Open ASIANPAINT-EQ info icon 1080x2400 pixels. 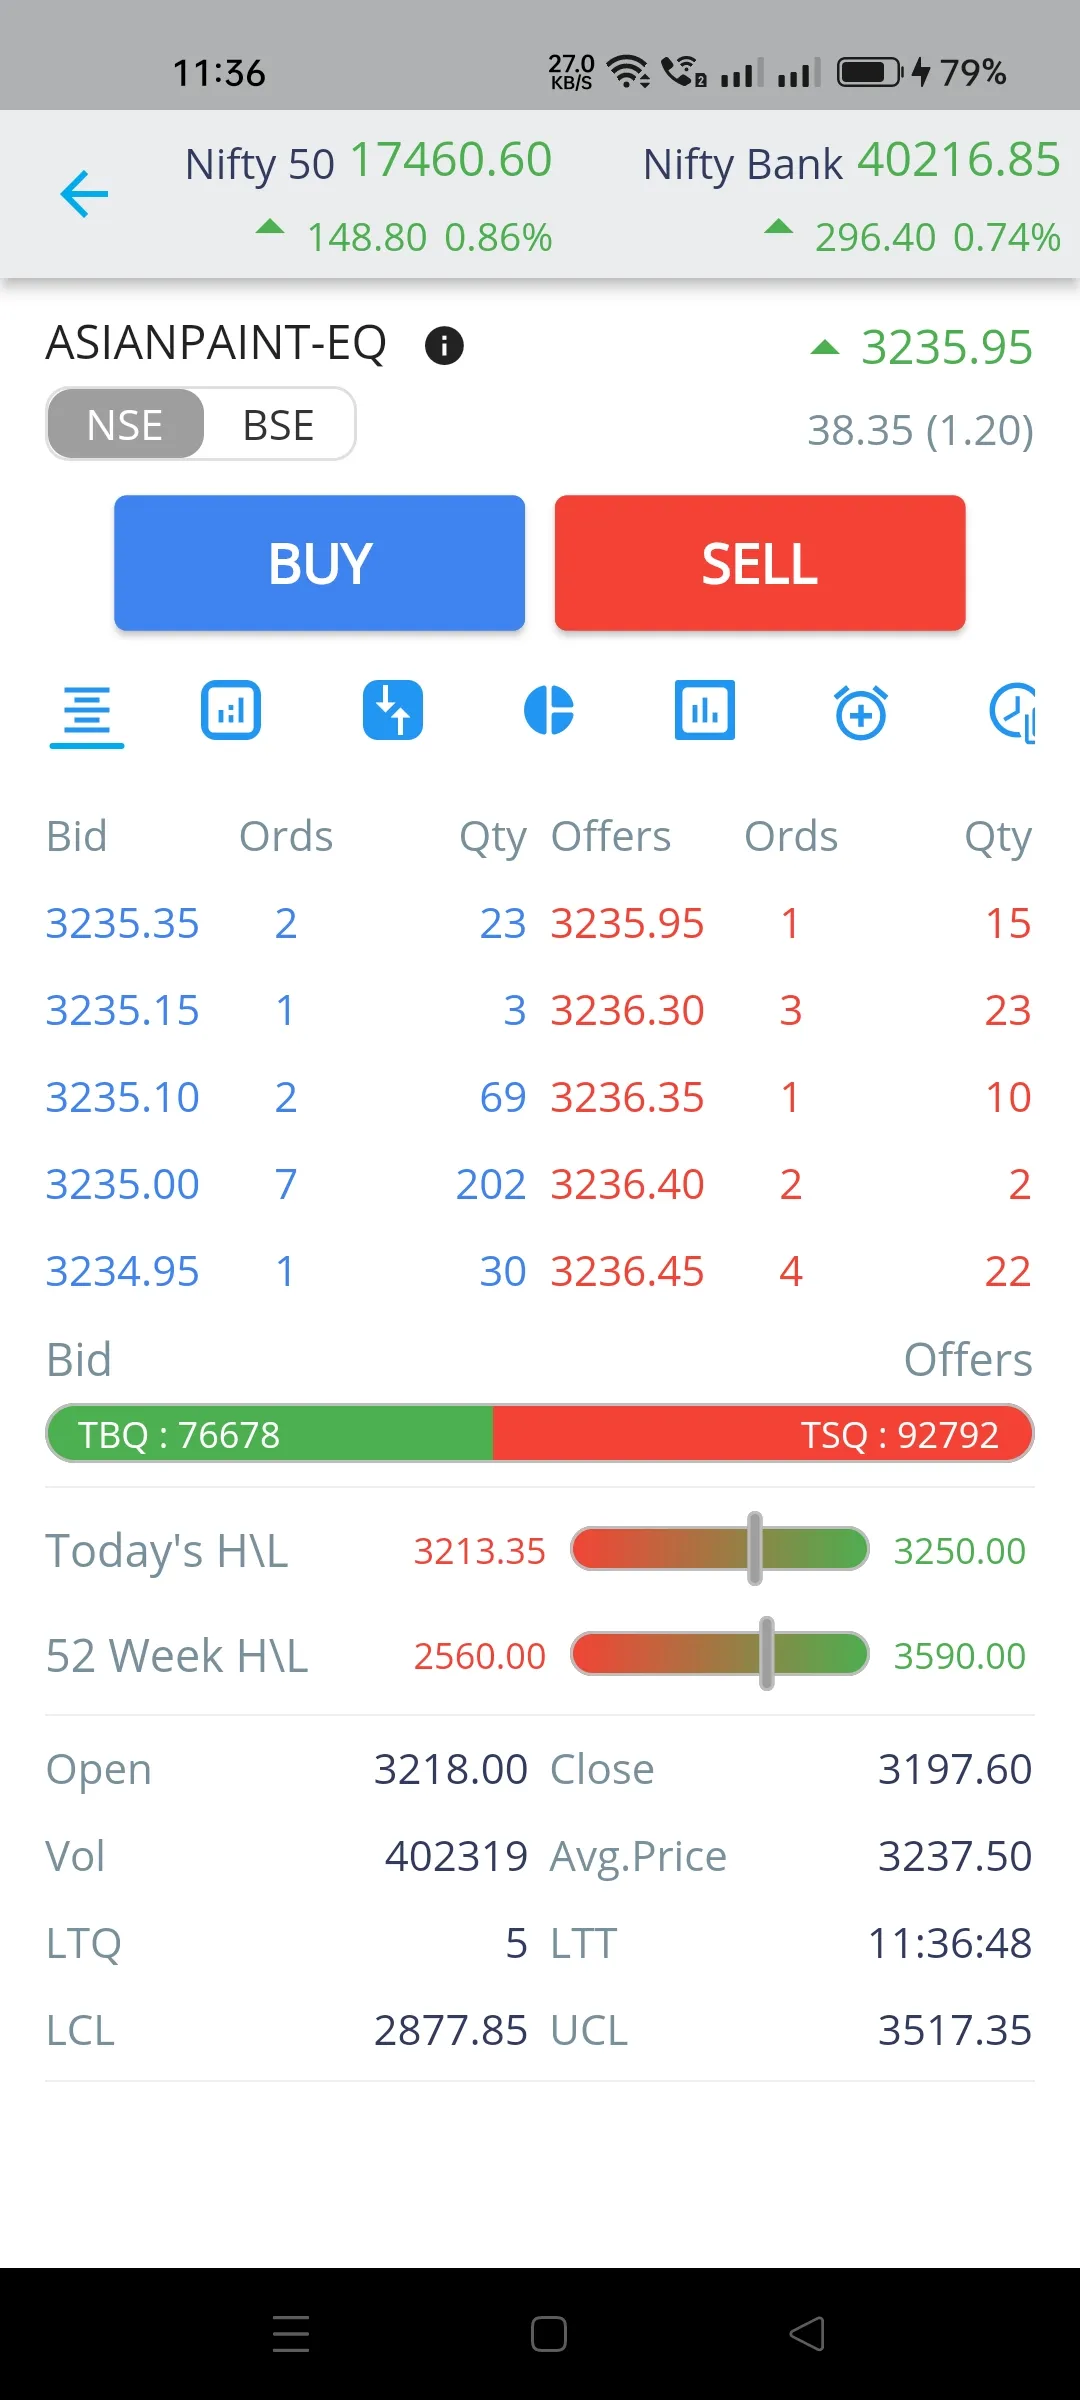pyautogui.click(x=444, y=346)
